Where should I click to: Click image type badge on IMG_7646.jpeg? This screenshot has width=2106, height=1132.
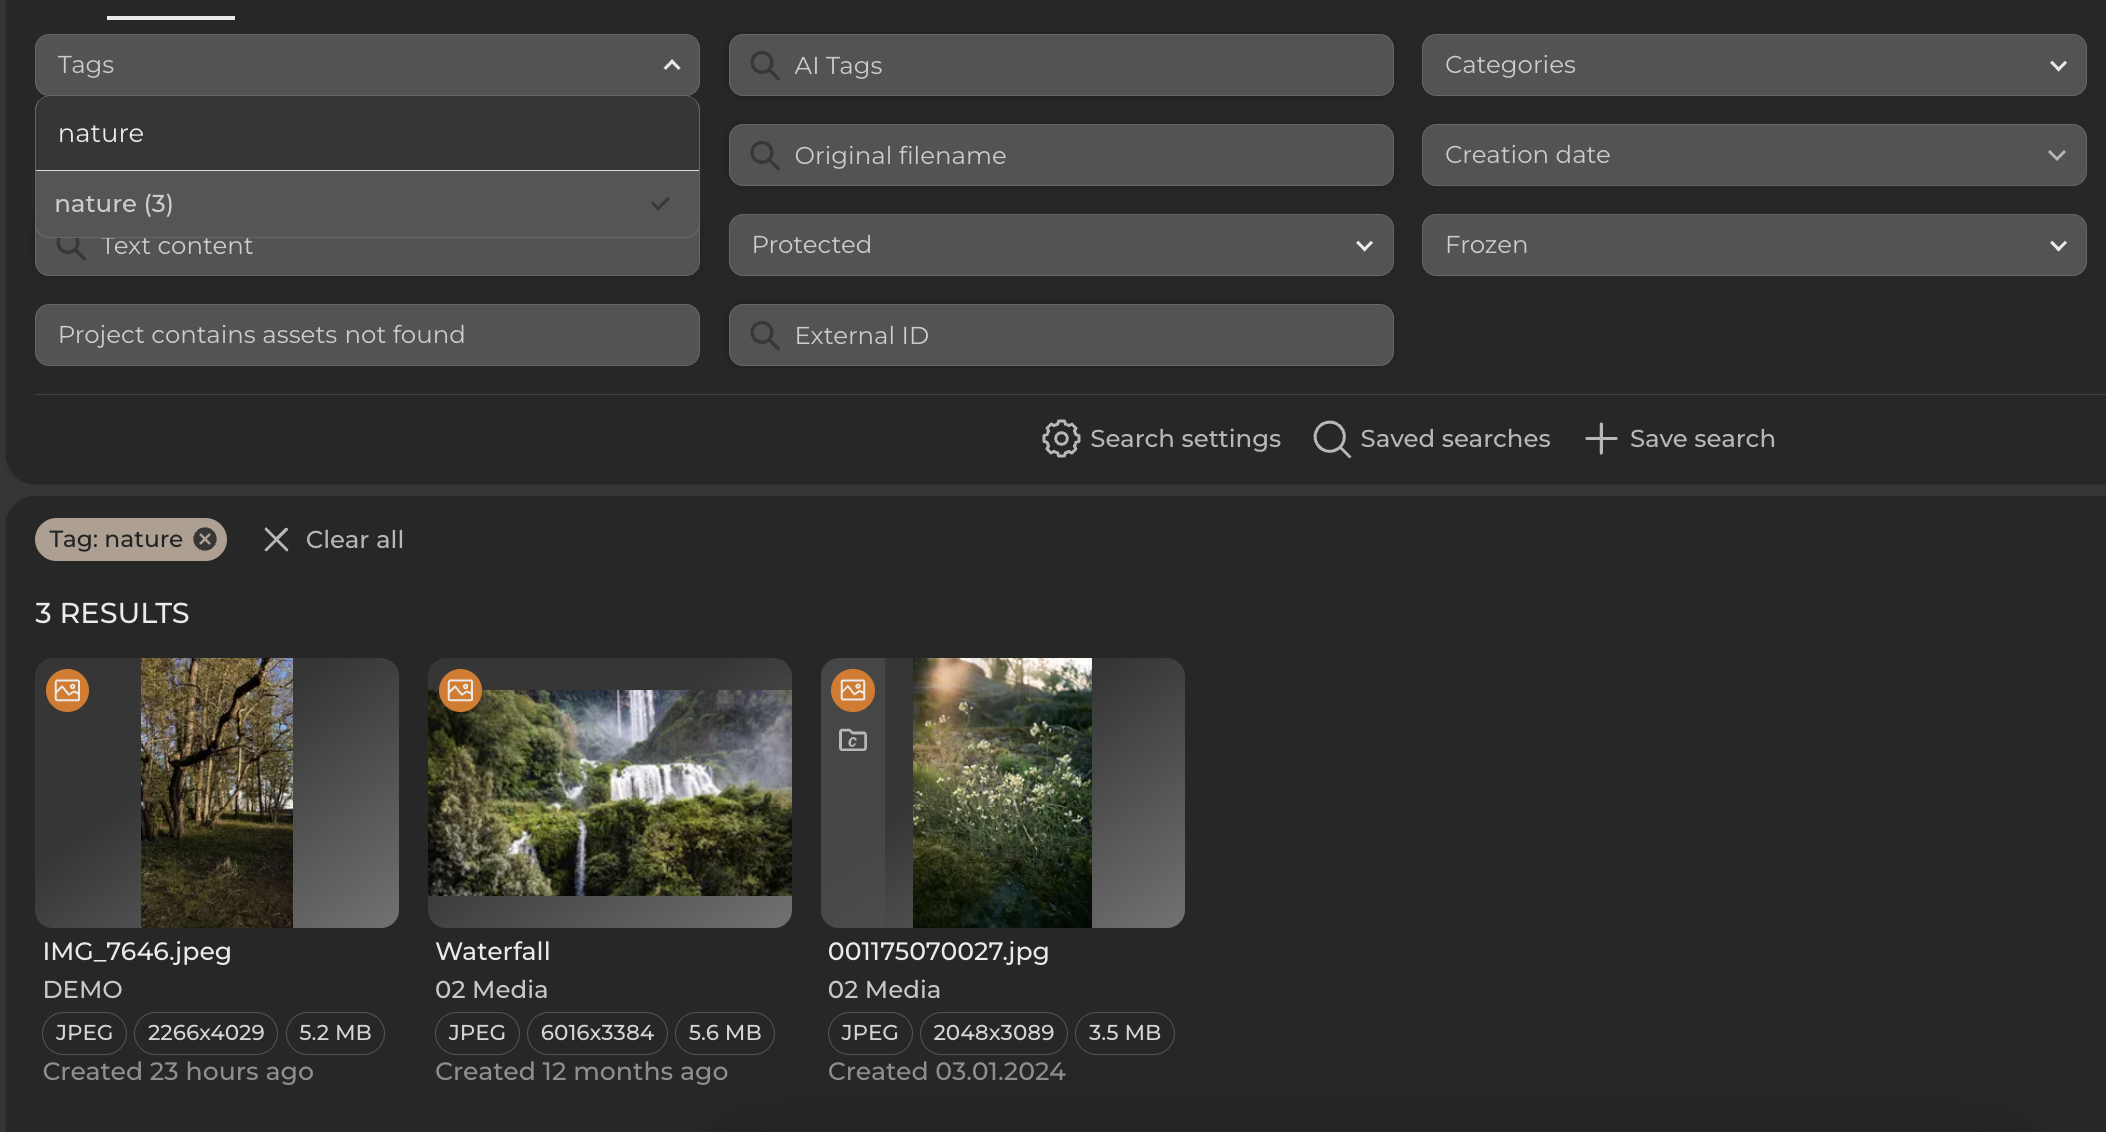[x=68, y=691]
